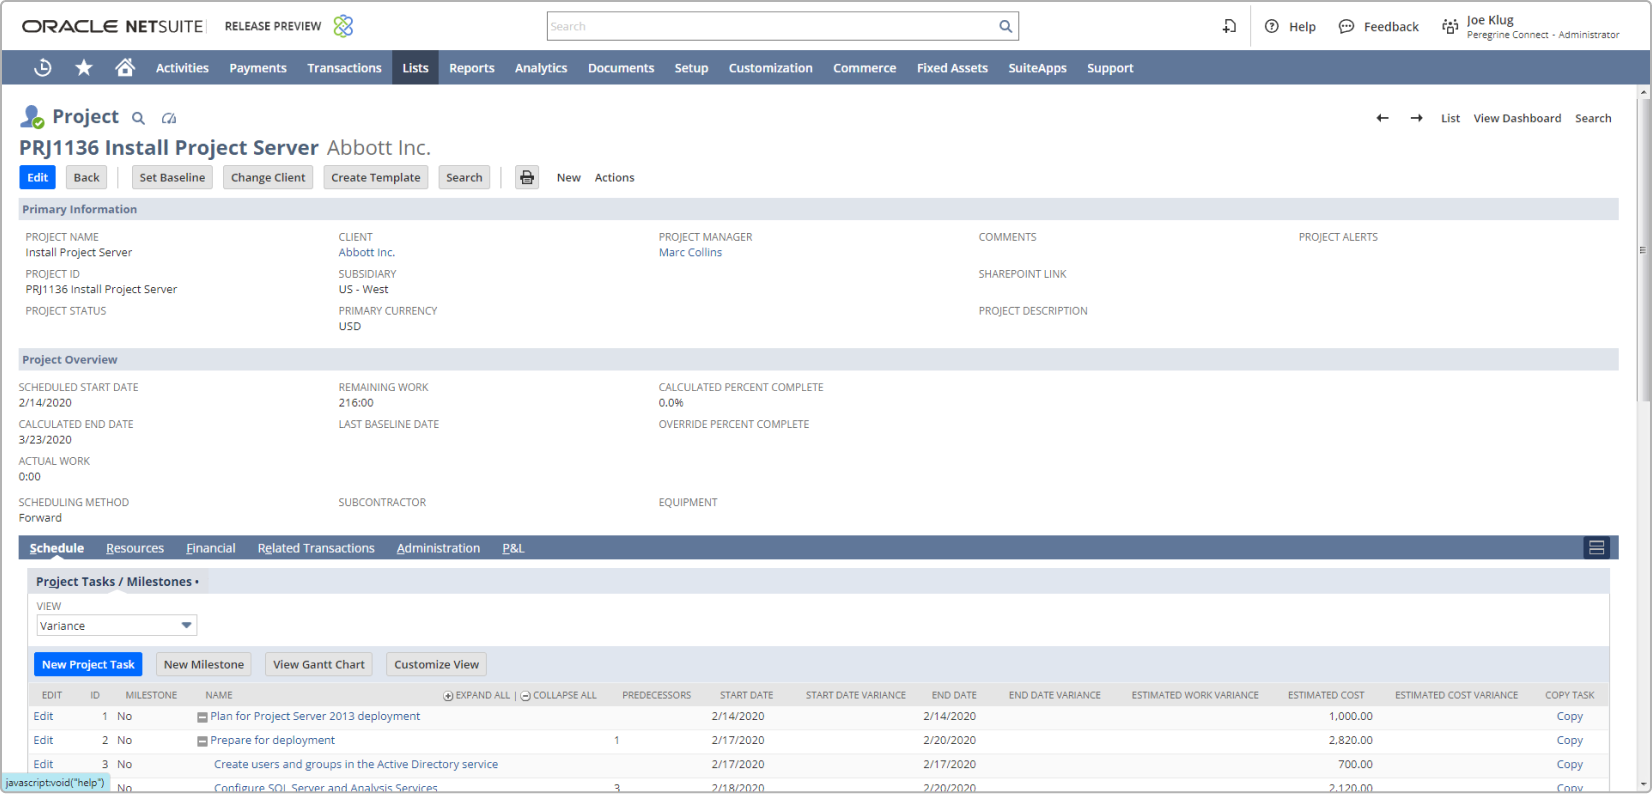Screen dimensions: 1652x794
Task: Open the New menu beside the print icon
Action: [568, 177]
